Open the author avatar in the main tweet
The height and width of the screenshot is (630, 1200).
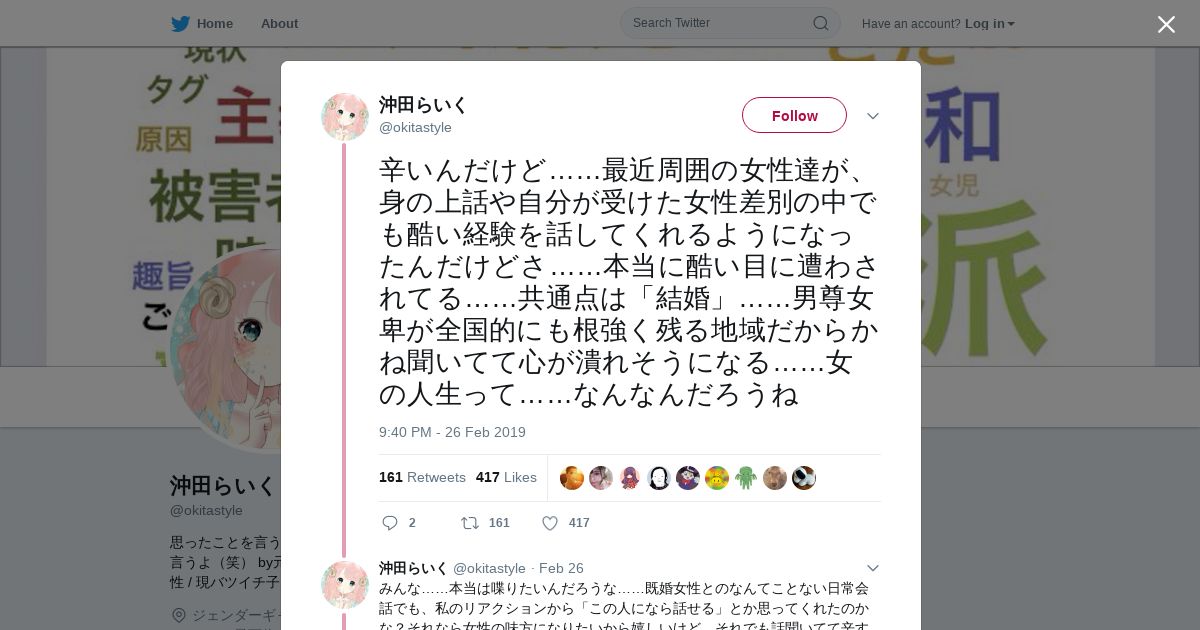point(345,117)
